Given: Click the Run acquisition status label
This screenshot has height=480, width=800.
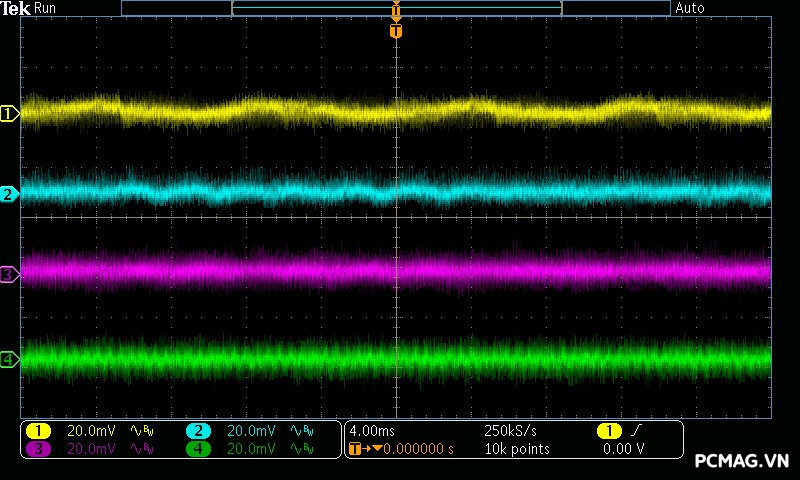Looking at the screenshot, I should click(x=47, y=8).
